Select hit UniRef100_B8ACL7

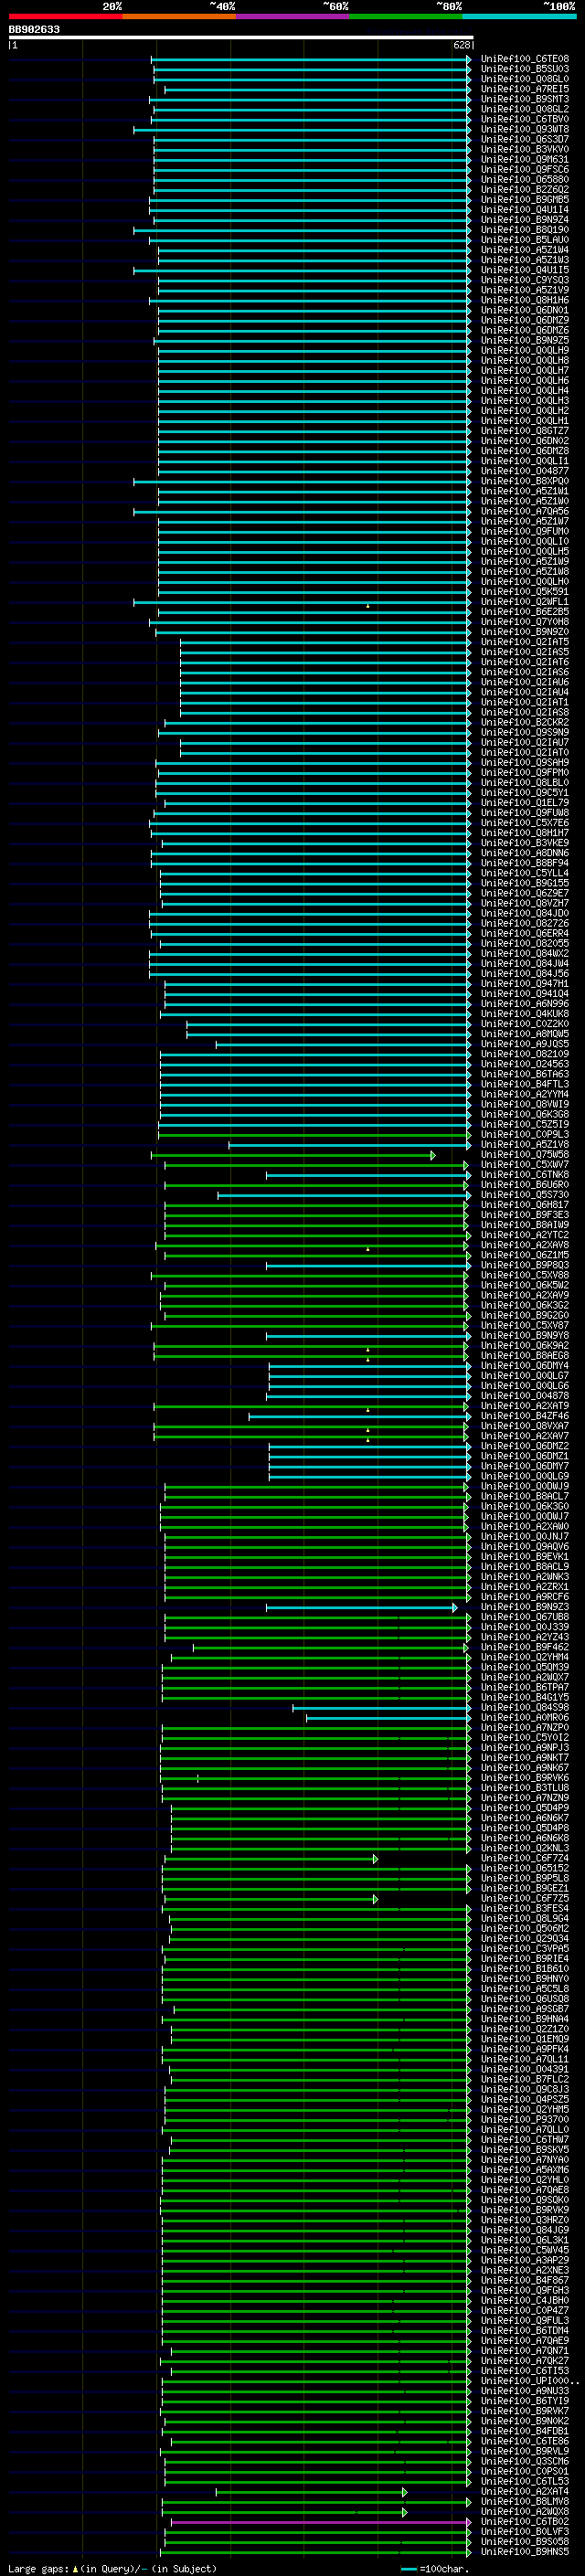pos(525,1497)
